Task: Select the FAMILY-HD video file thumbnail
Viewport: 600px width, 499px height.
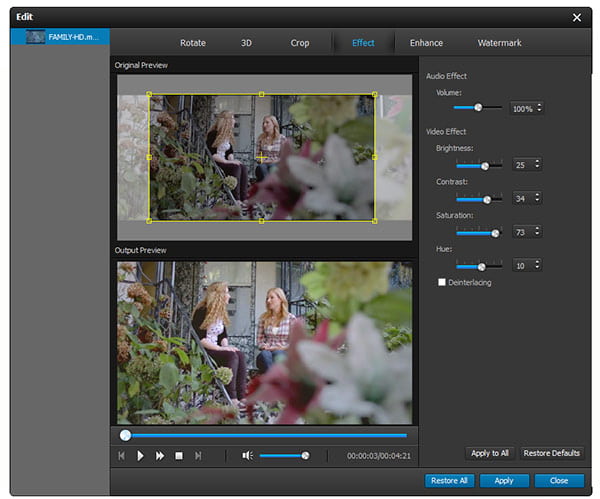Action: click(36, 37)
